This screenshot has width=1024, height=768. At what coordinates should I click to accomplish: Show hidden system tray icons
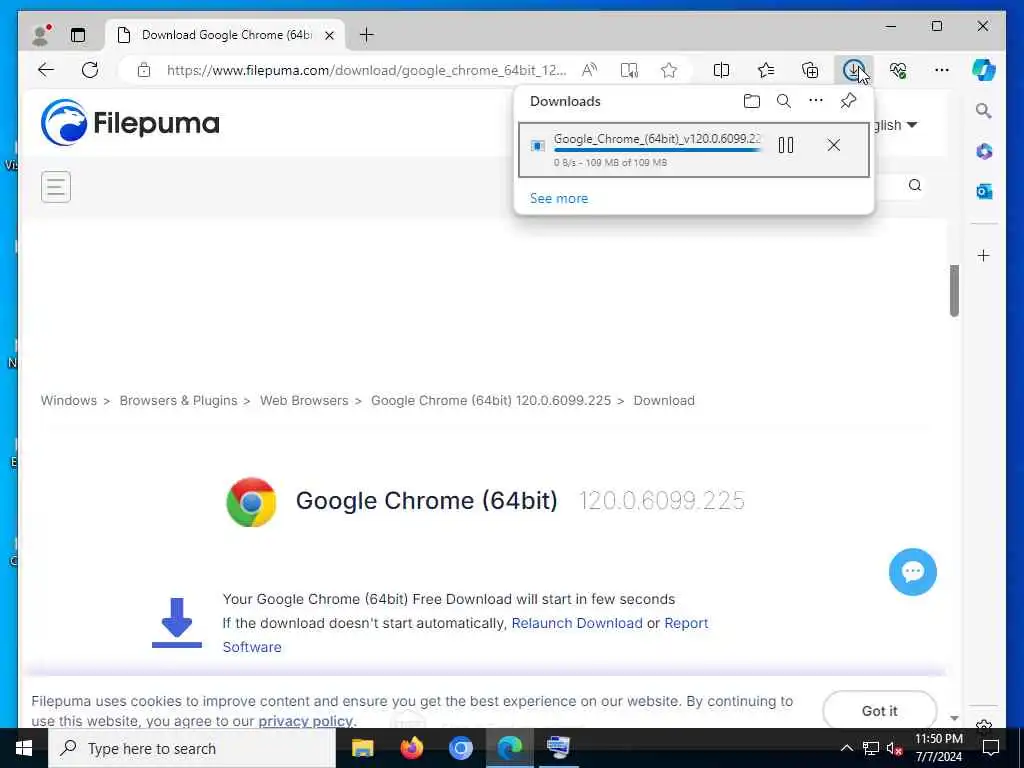[x=846, y=748]
